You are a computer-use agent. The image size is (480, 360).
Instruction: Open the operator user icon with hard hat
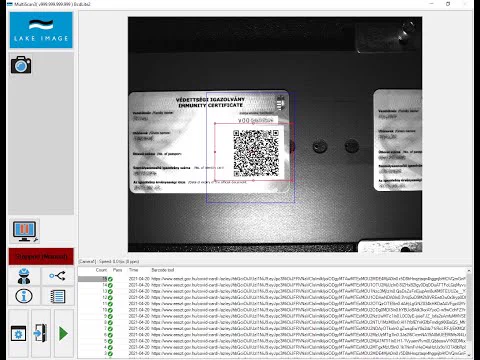pyautogui.click(x=24, y=276)
